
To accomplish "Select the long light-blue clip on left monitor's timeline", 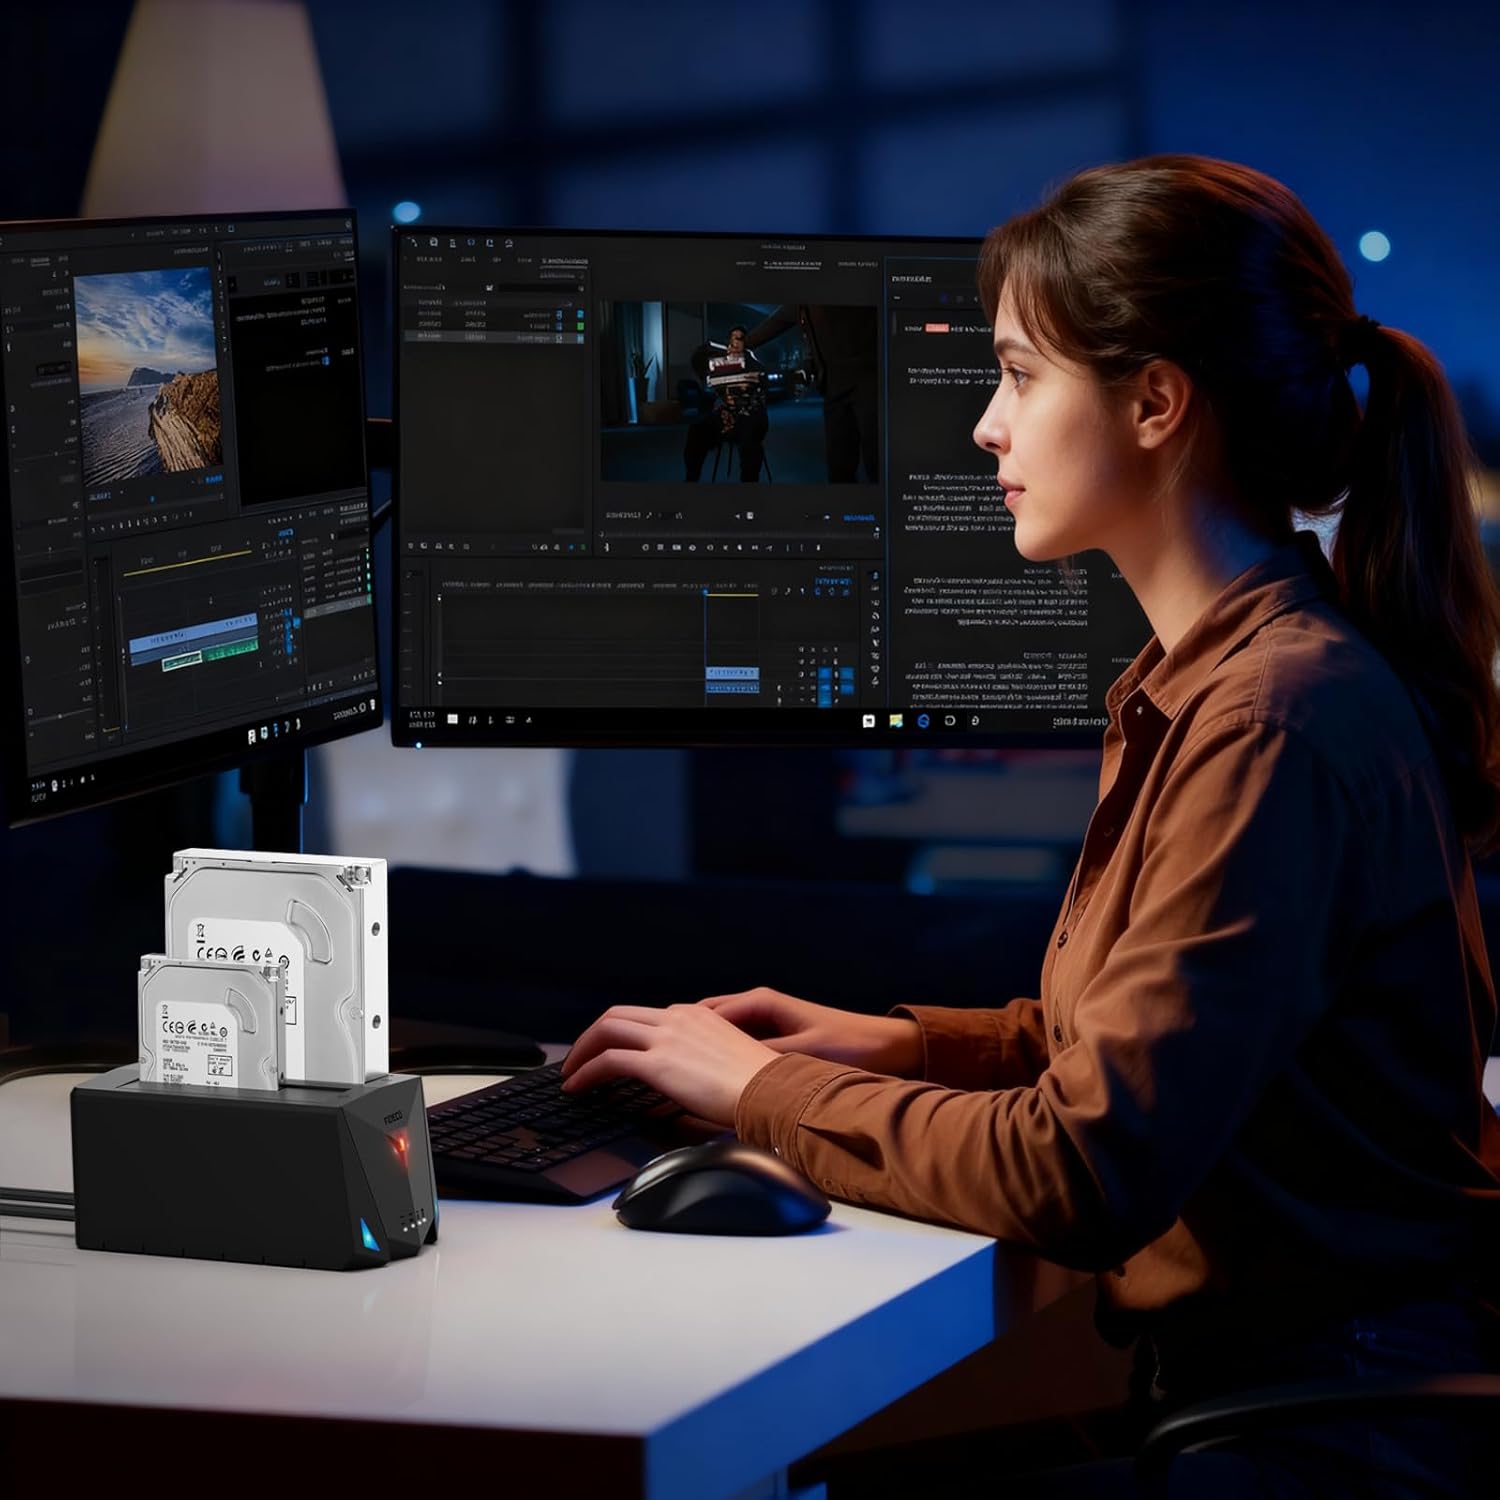I will [x=193, y=634].
